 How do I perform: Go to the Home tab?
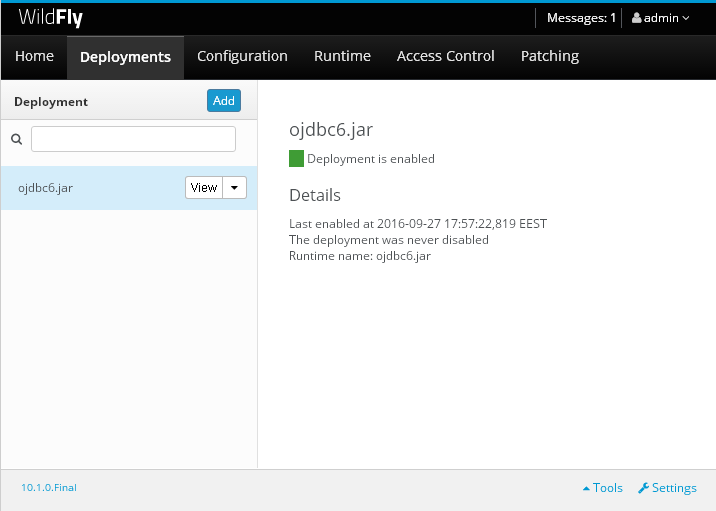[34, 56]
